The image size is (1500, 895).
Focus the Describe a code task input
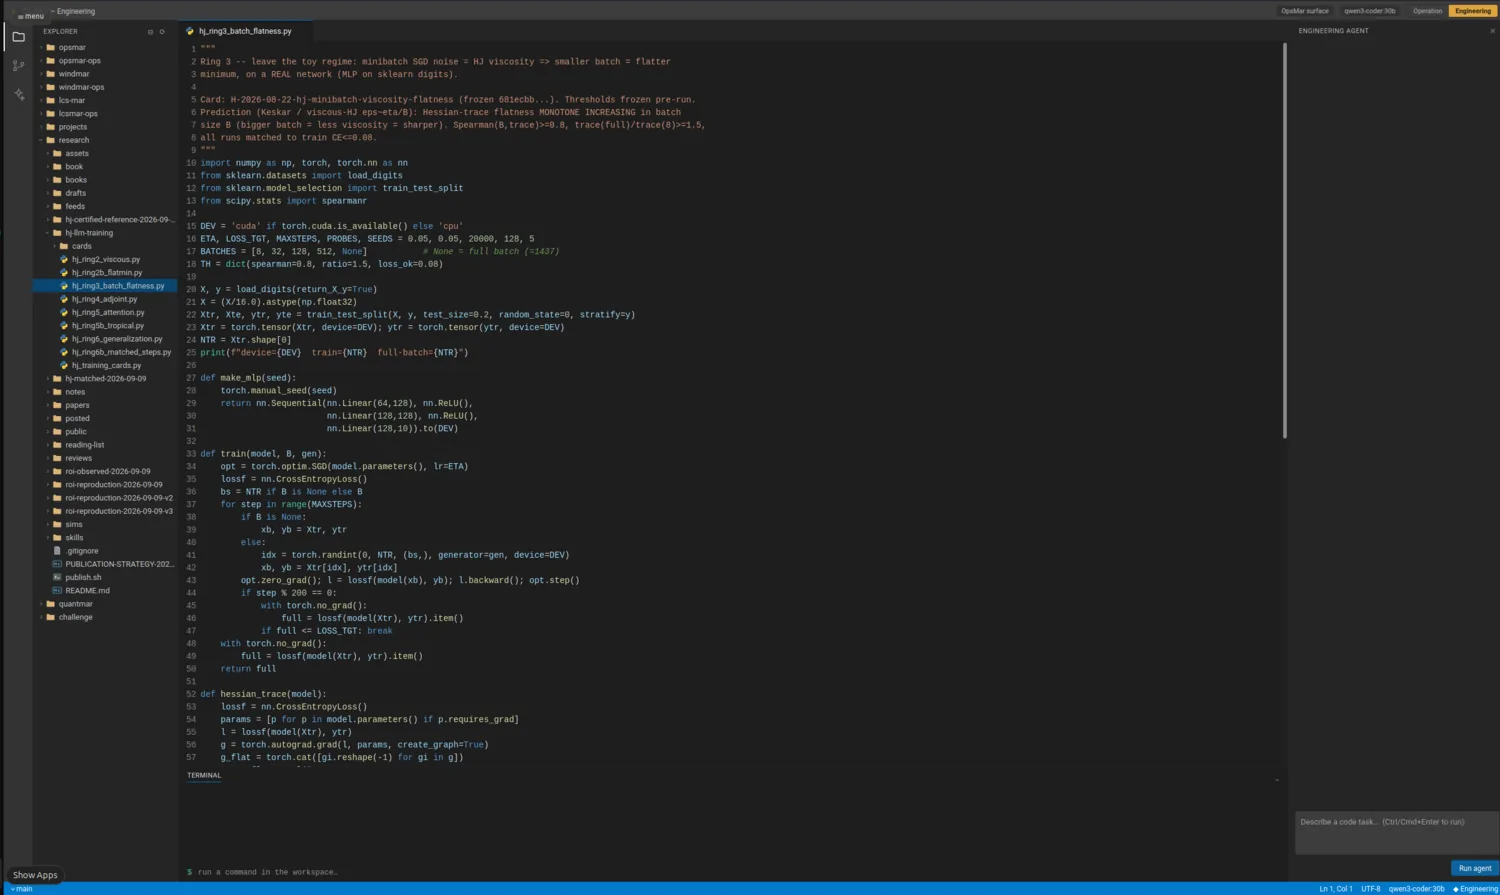(1396, 832)
